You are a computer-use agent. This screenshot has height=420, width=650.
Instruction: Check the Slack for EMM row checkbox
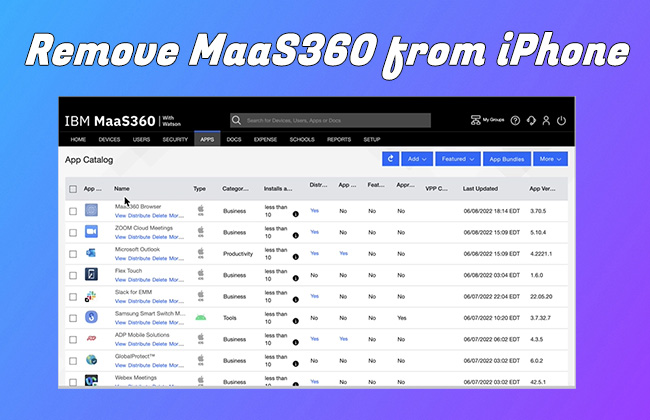click(73, 297)
